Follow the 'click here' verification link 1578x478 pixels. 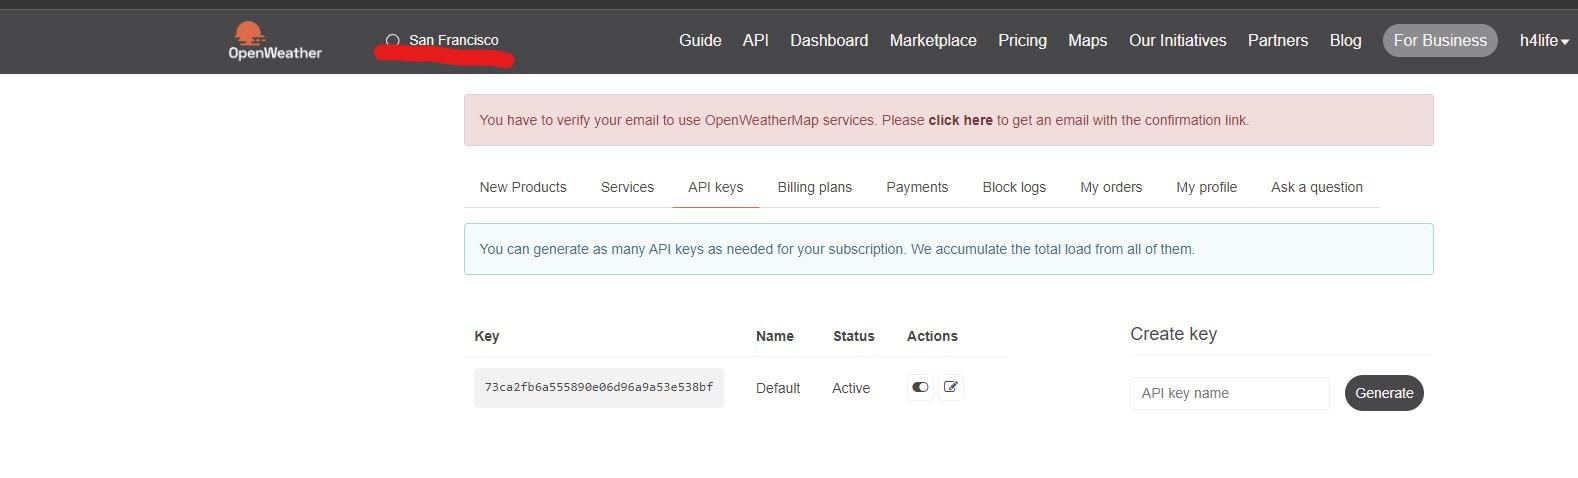(960, 120)
